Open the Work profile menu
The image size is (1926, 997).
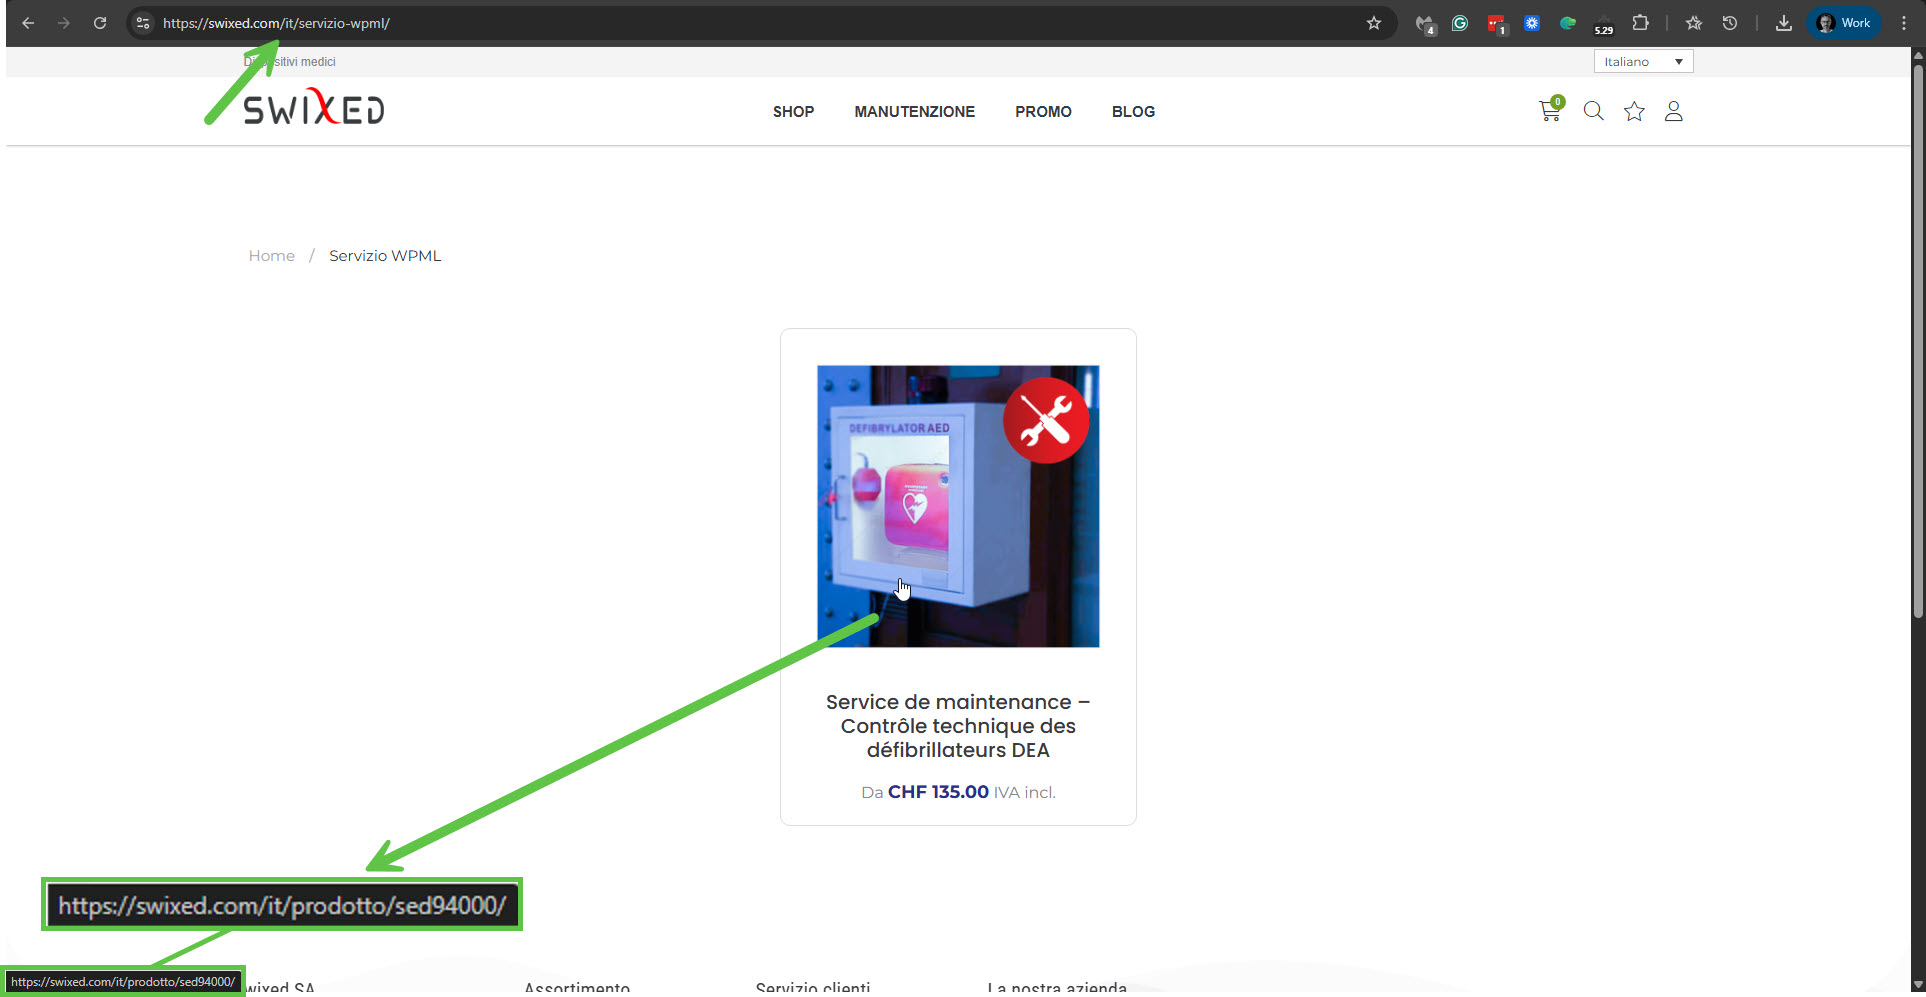pyautogui.click(x=1844, y=23)
